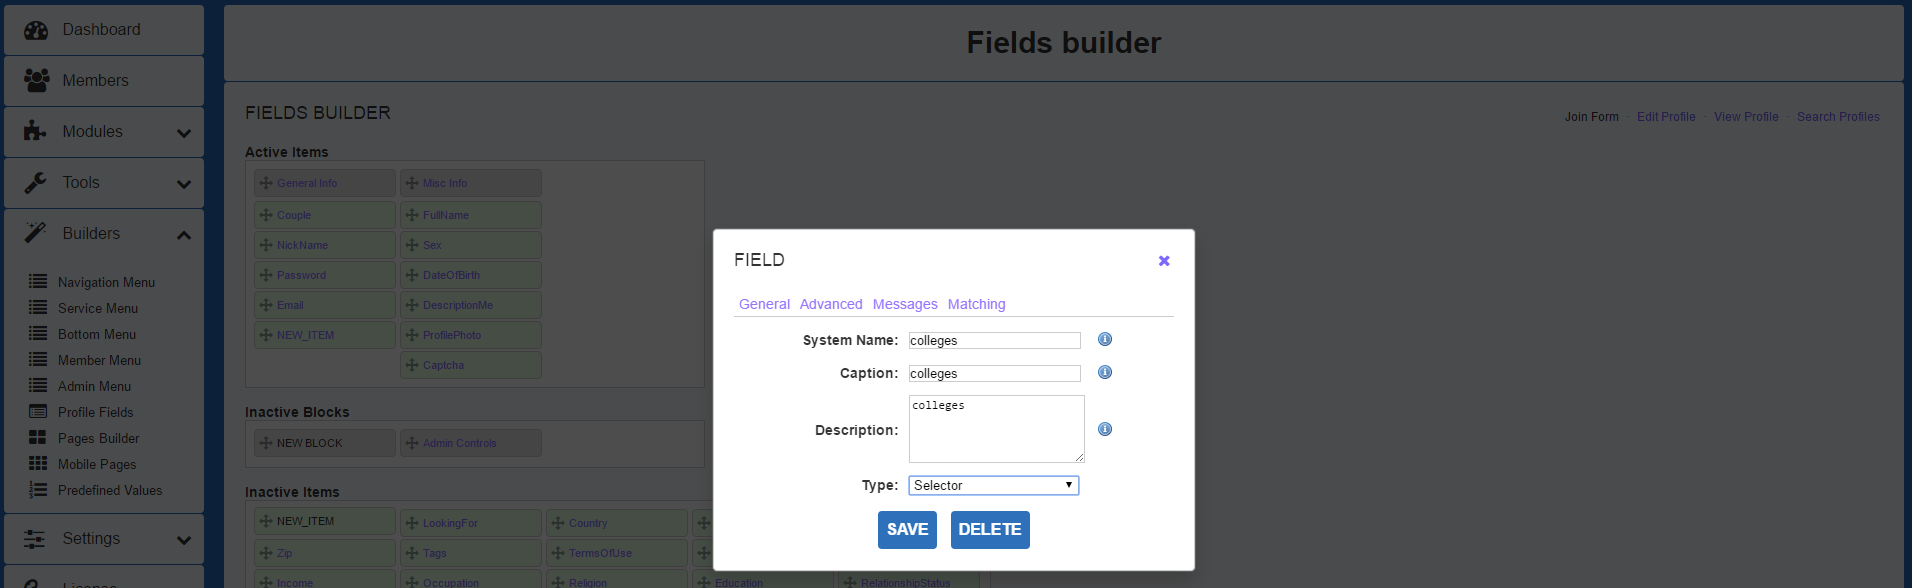Click the Caption input field
Screen dimensions: 1912x588
994,374
